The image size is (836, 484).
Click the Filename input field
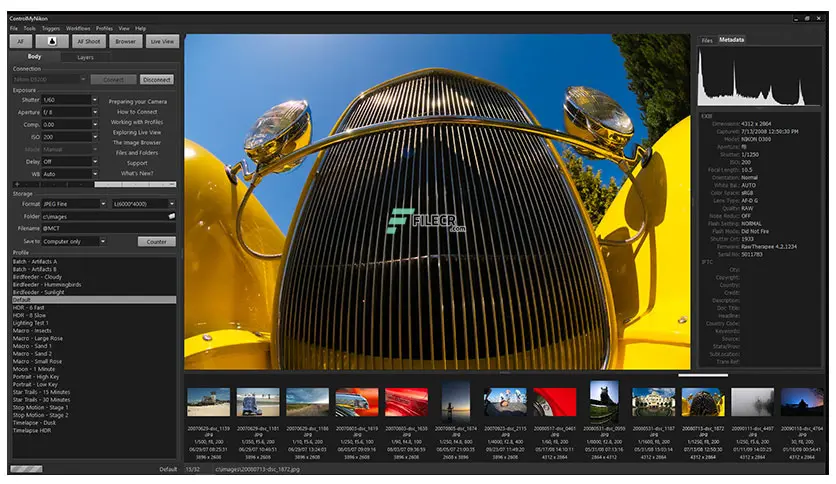tap(108, 228)
